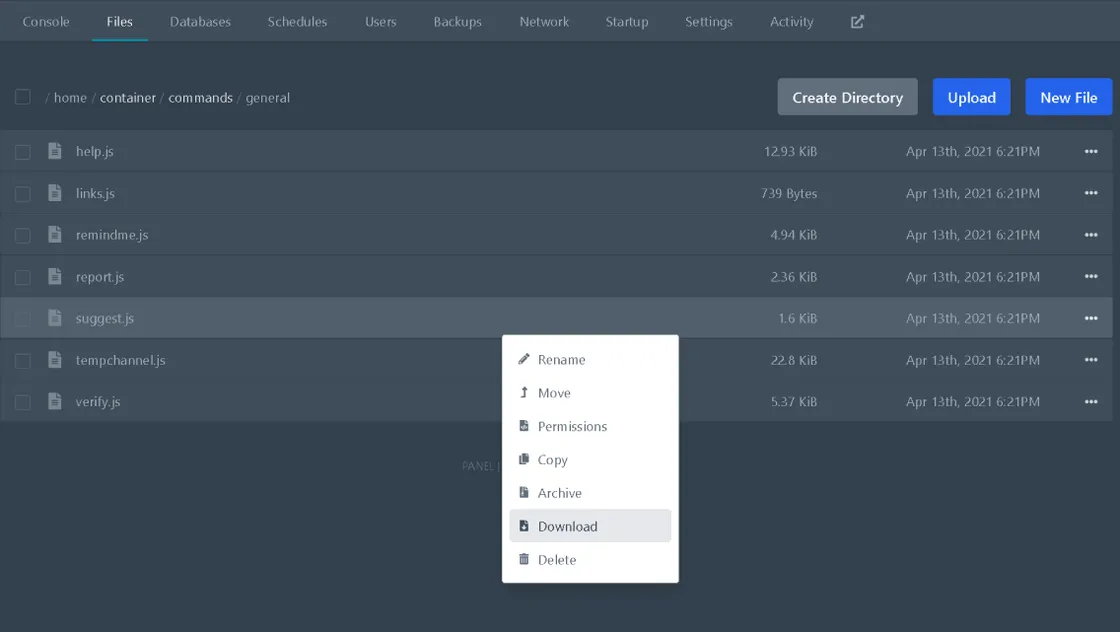Click the Move arrow icon in the context menu

coord(524,392)
